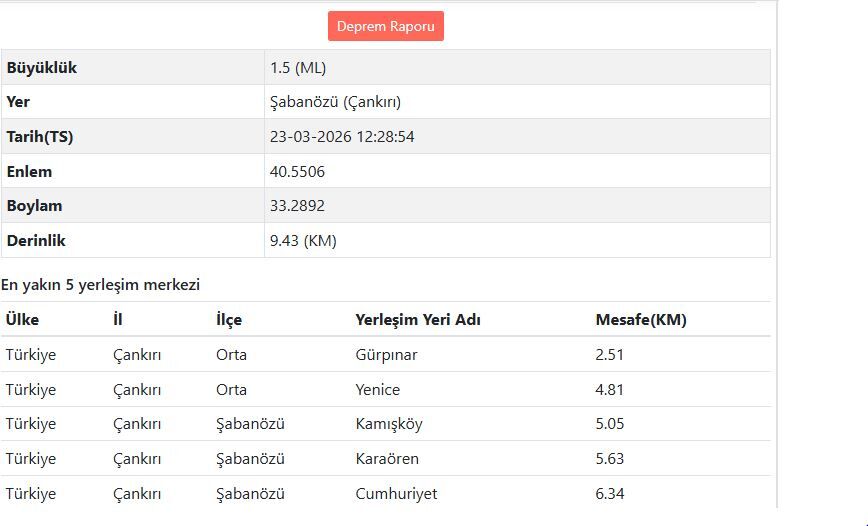Select the date value 23-03-2026 12:28:54
Image resolution: width=868 pixels, height=526 pixels.
342,137
